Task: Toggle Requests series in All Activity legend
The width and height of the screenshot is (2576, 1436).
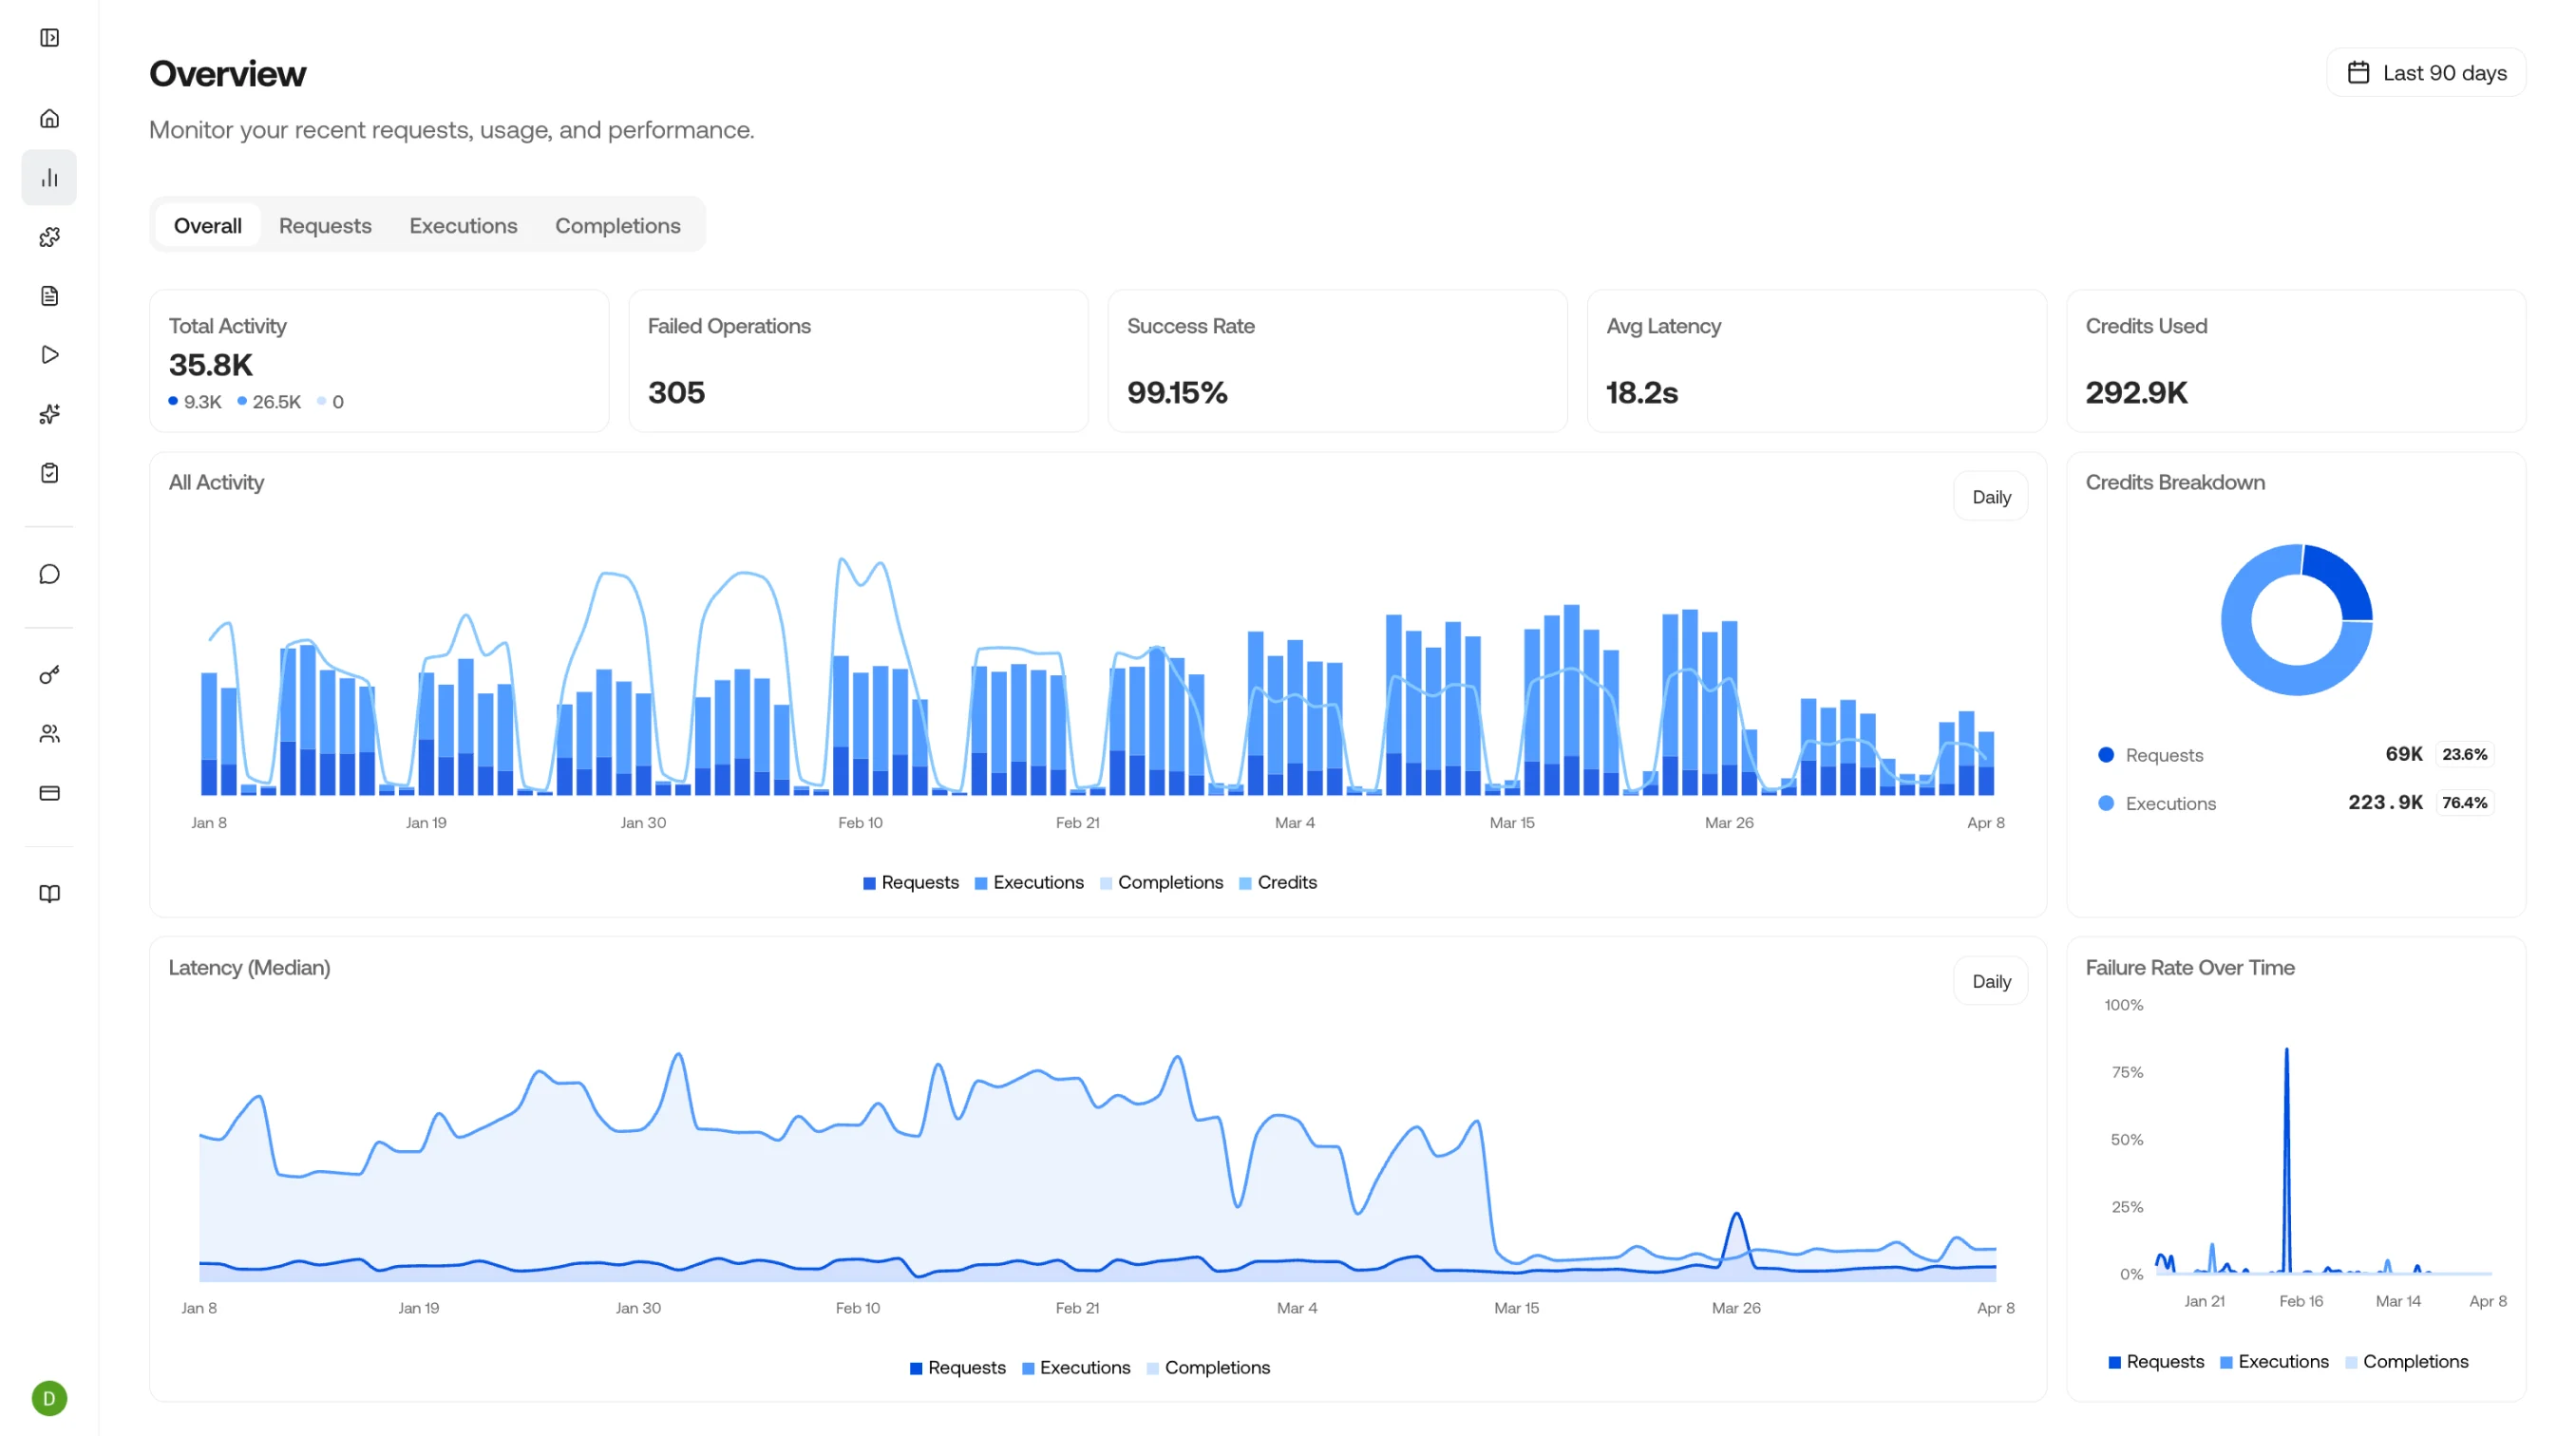Action: click(910, 883)
